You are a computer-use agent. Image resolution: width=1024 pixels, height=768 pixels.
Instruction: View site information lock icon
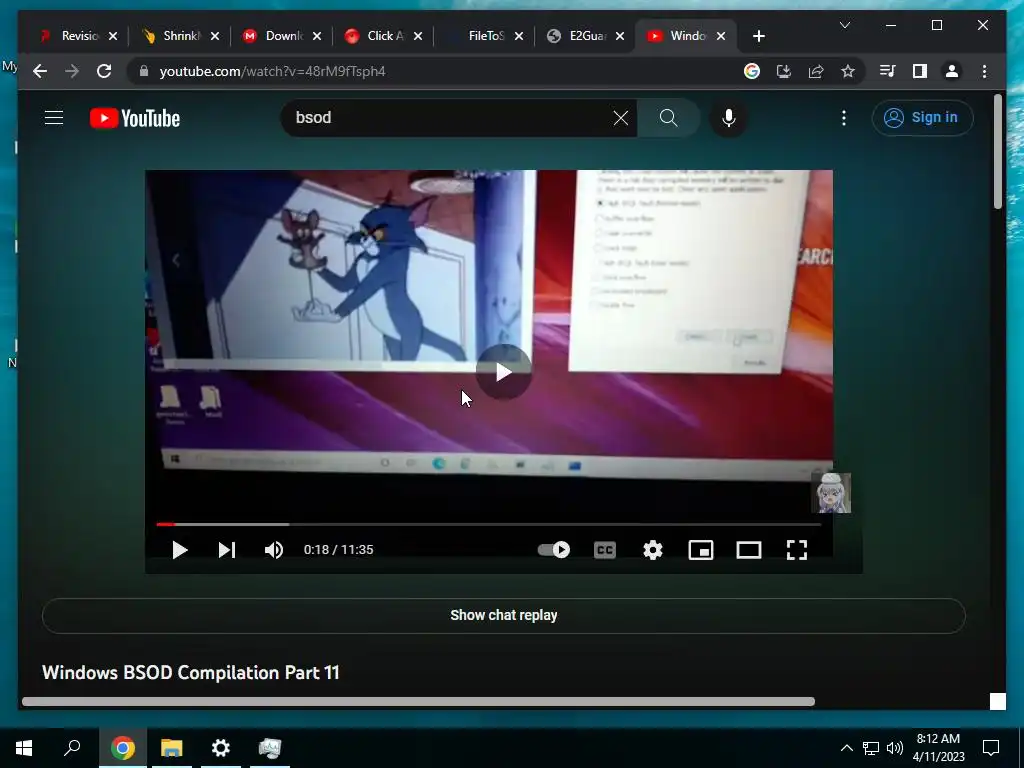144,71
